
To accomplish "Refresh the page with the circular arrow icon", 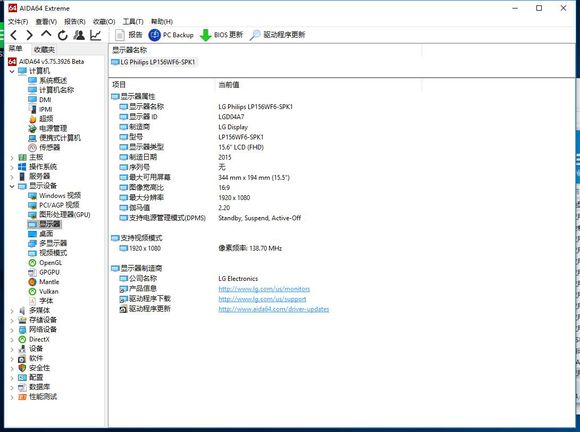I will pos(63,35).
